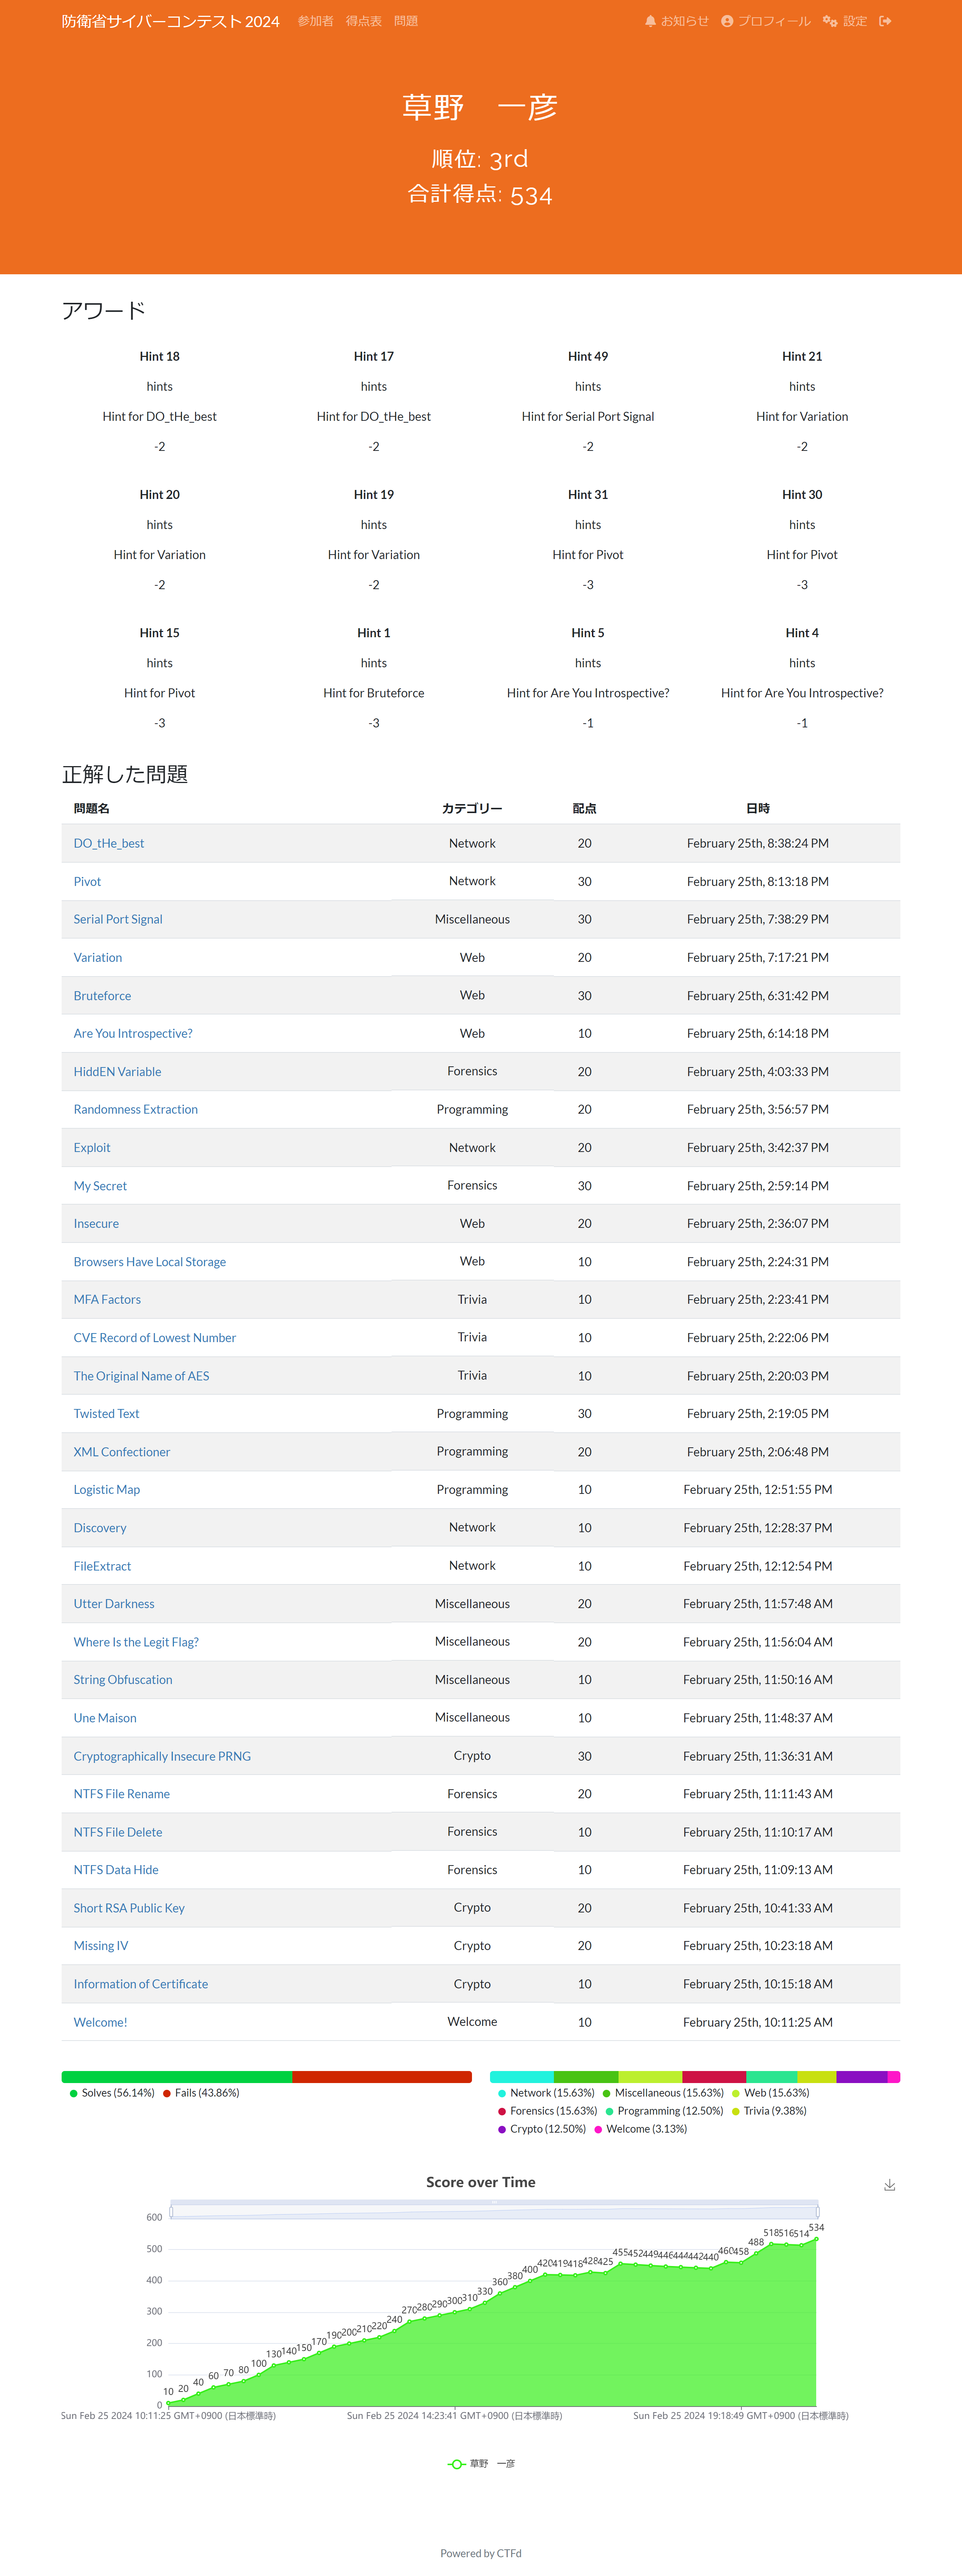
Task: Click the logout arrow icon
Action: point(885,21)
